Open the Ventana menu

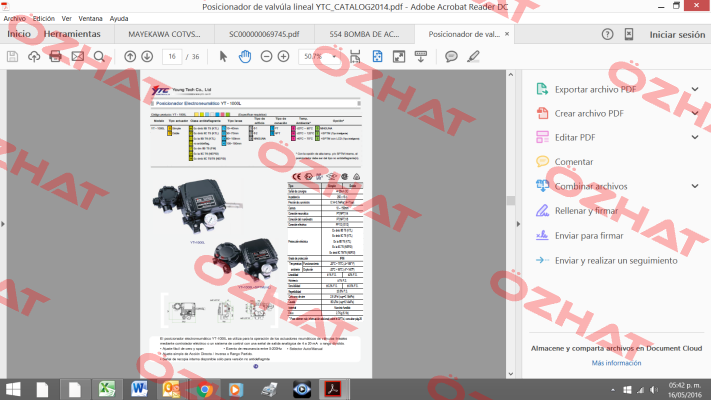[90, 19]
